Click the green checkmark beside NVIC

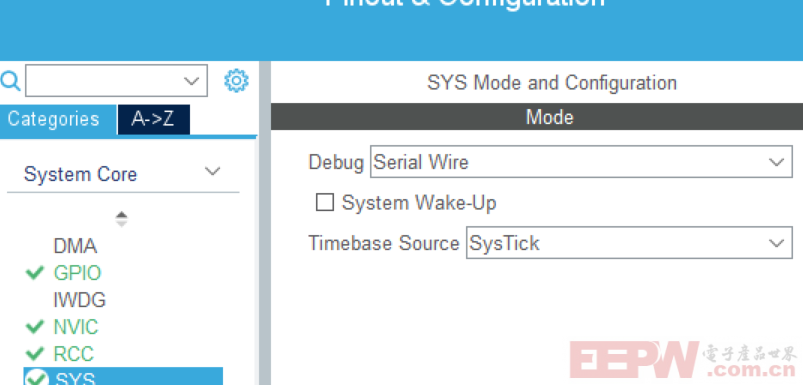coord(35,327)
